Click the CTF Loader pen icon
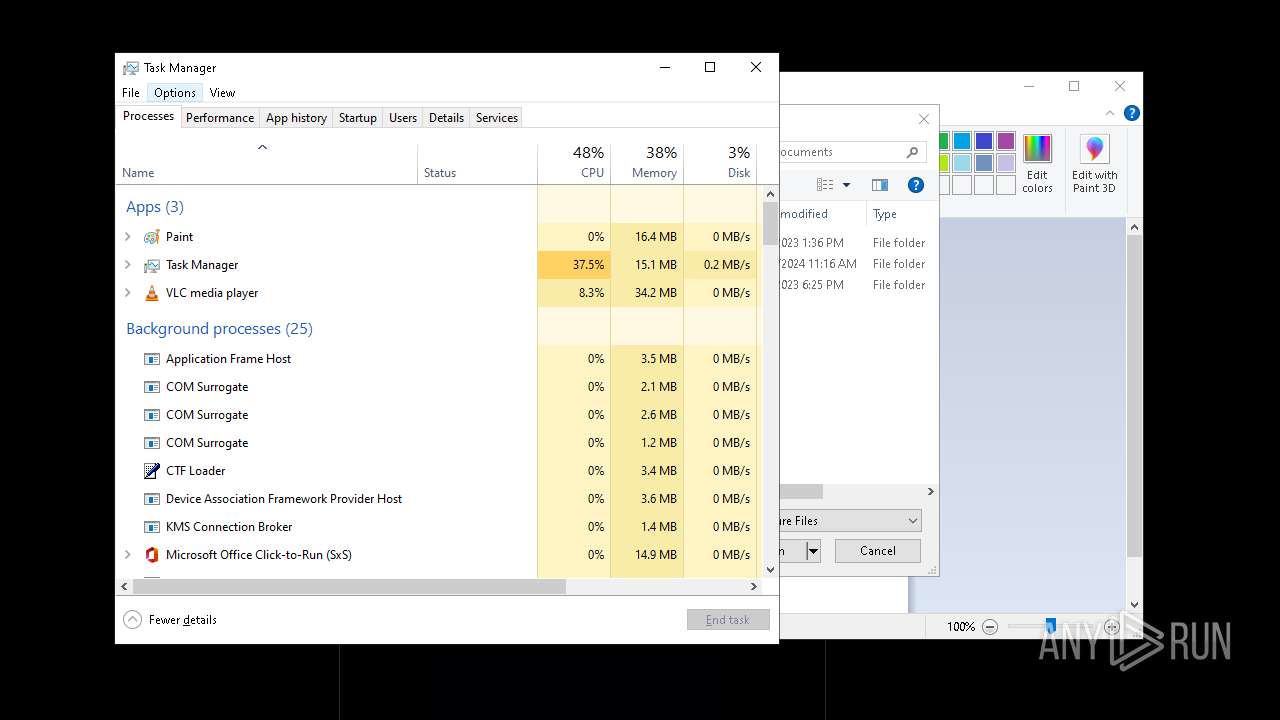This screenshot has width=1280, height=720. tap(151, 471)
